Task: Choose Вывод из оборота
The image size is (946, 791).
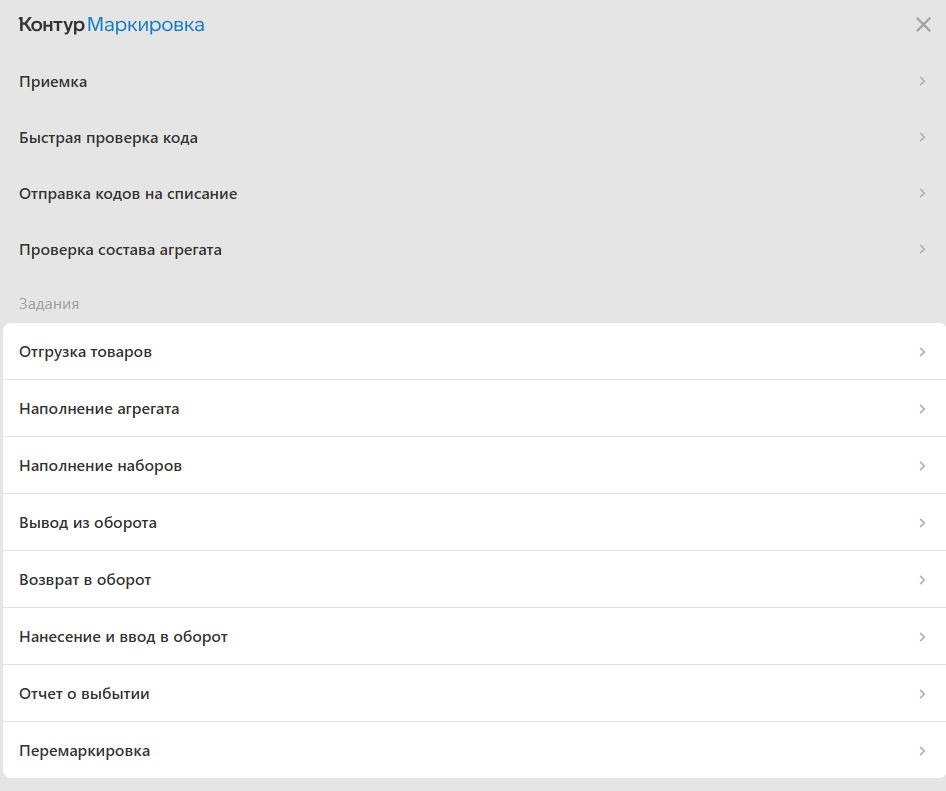Action: coord(474,523)
